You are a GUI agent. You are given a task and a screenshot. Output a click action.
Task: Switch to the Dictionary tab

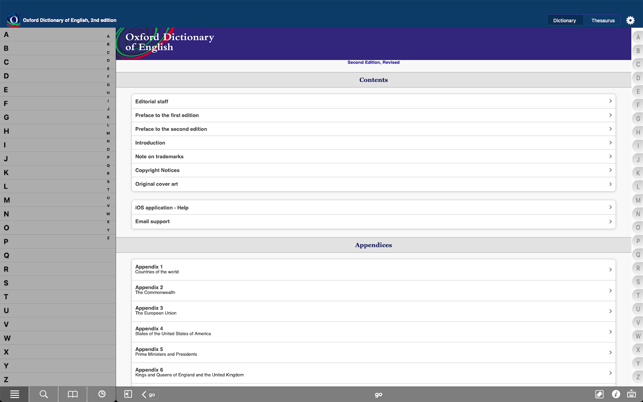pyautogui.click(x=564, y=21)
